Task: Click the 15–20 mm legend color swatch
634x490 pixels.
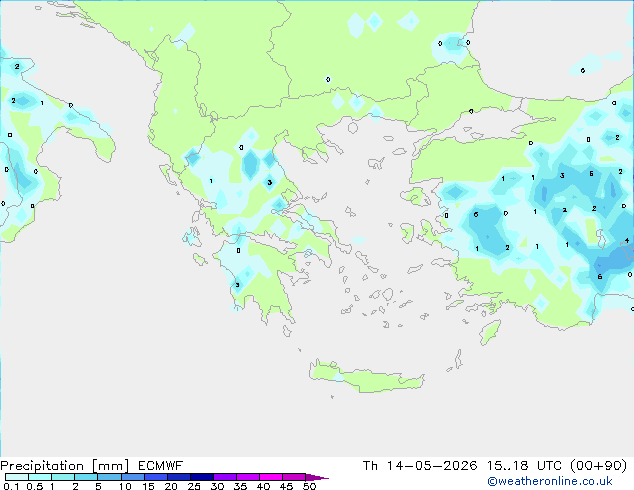Action: pos(156,477)
